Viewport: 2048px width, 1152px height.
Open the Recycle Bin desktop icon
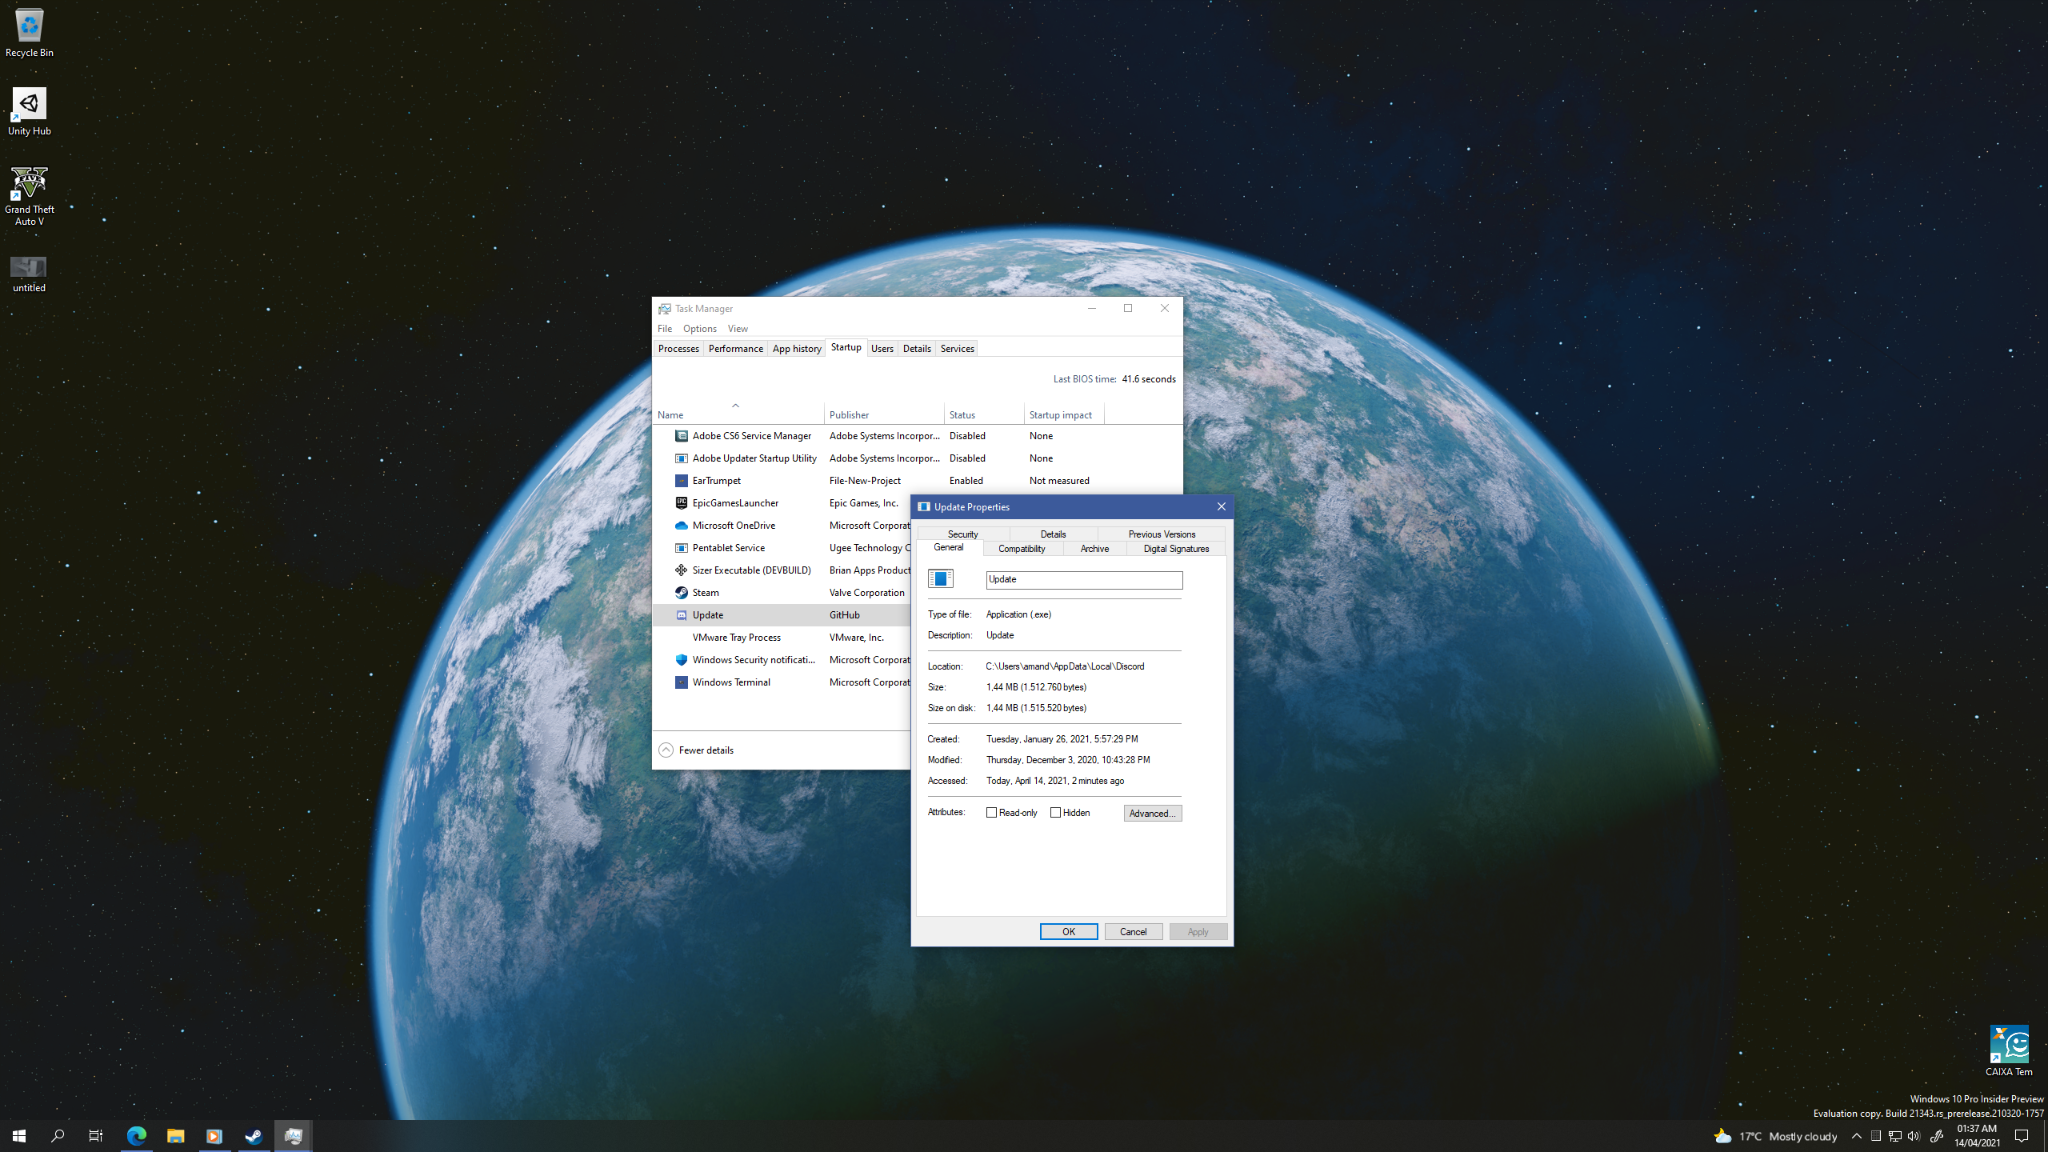click(x=29, y=32)
